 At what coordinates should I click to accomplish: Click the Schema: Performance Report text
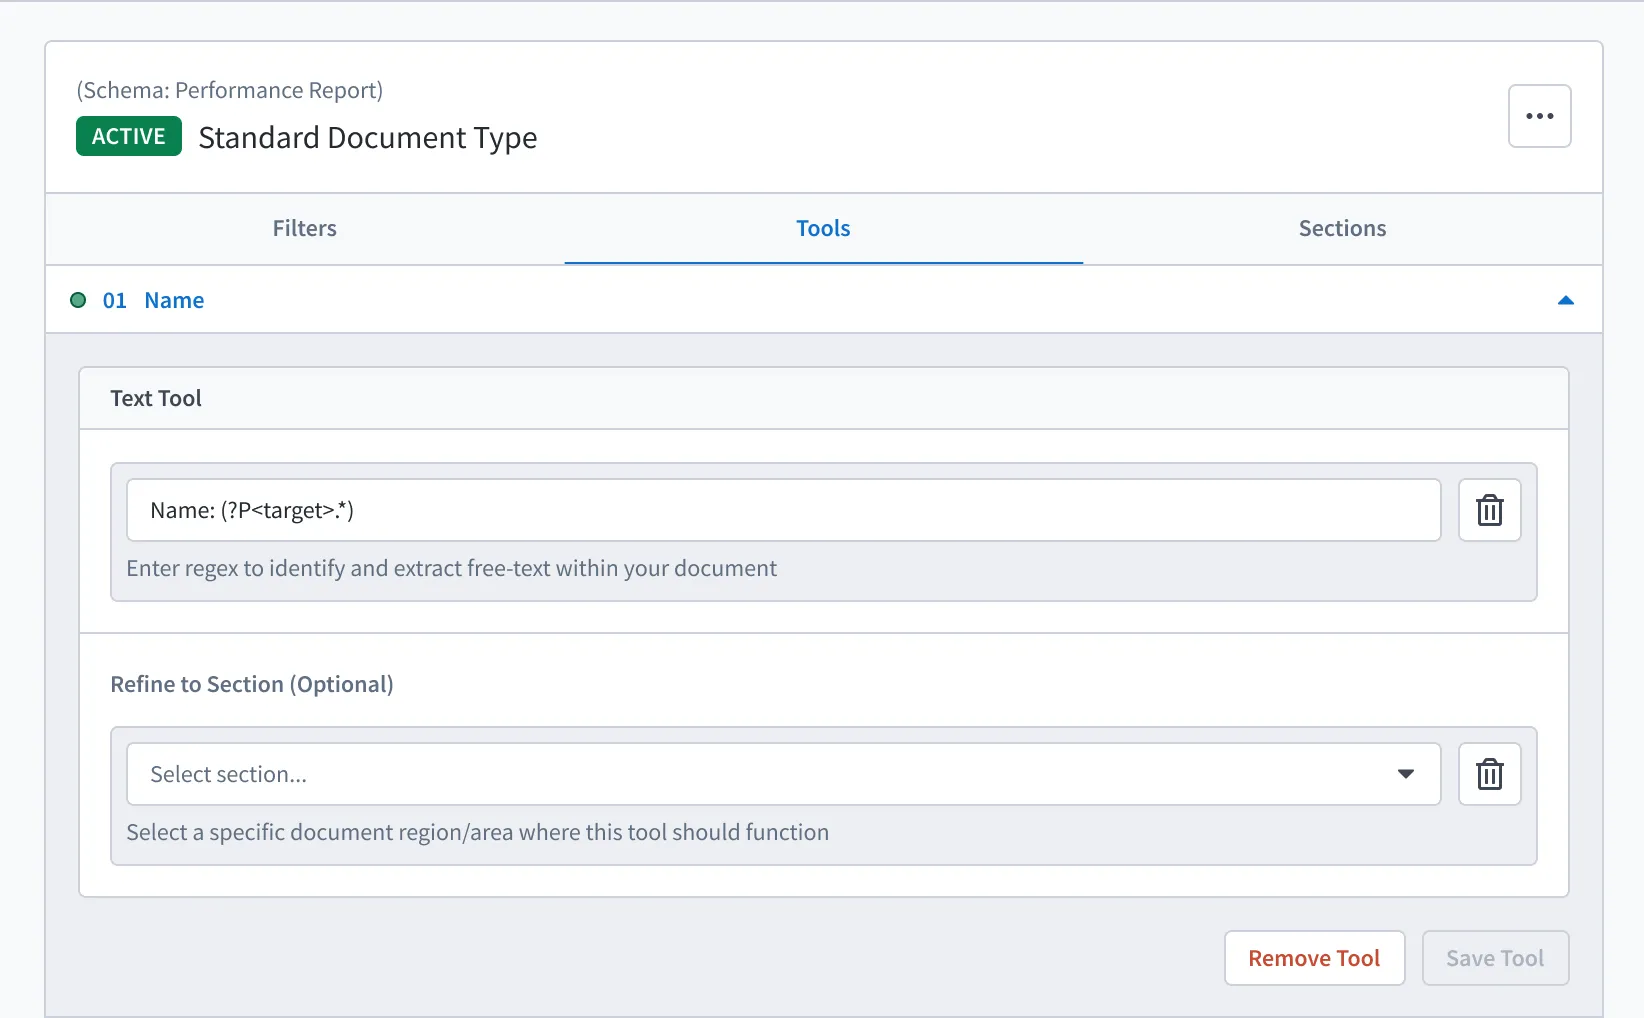coord(230,90)
